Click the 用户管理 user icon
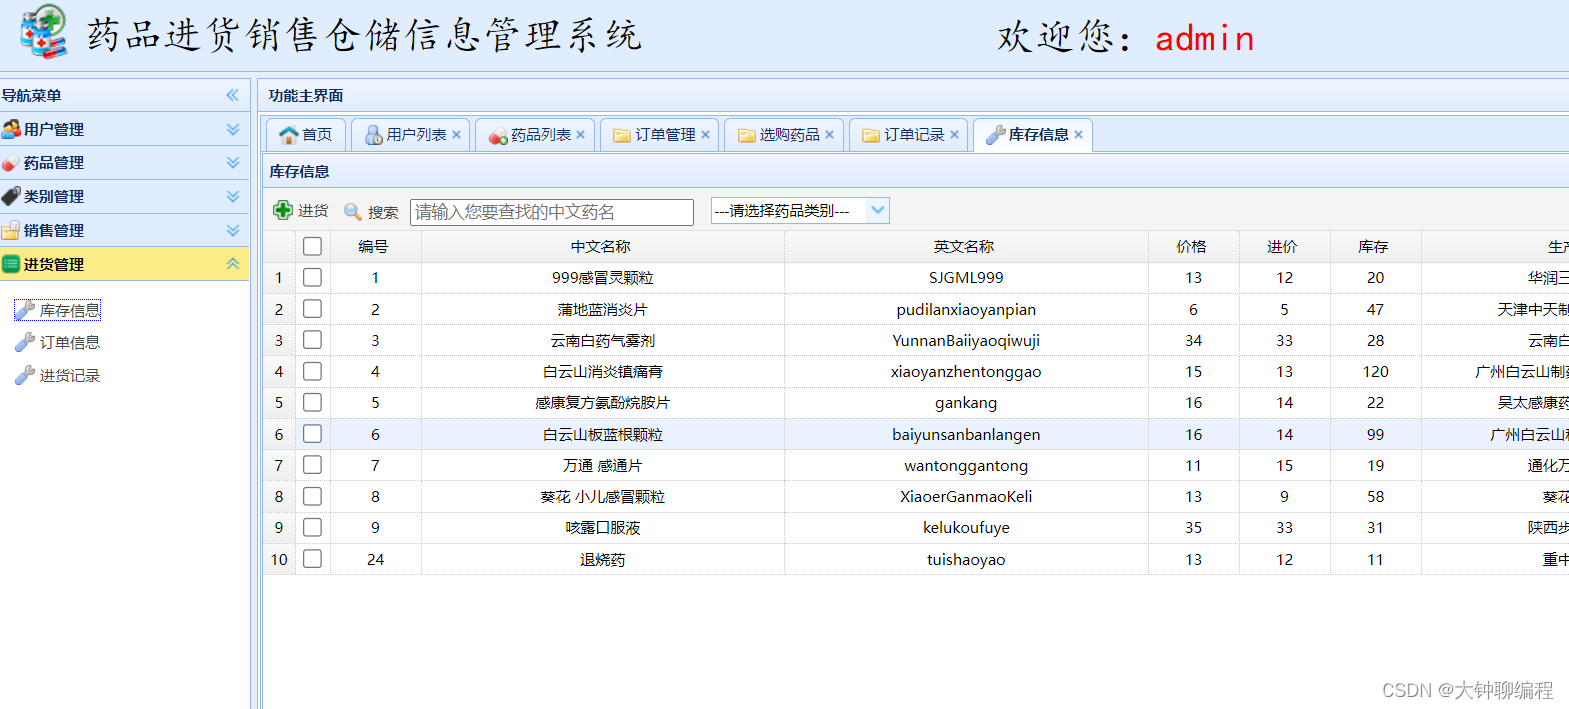 [11, 129]
